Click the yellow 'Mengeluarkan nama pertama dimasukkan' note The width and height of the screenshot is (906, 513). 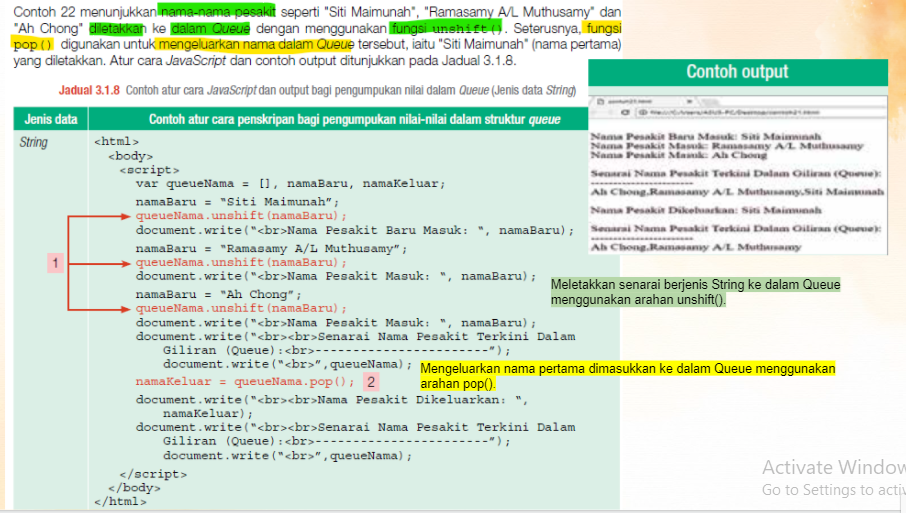pyautogui.click(x=627, y=376)
